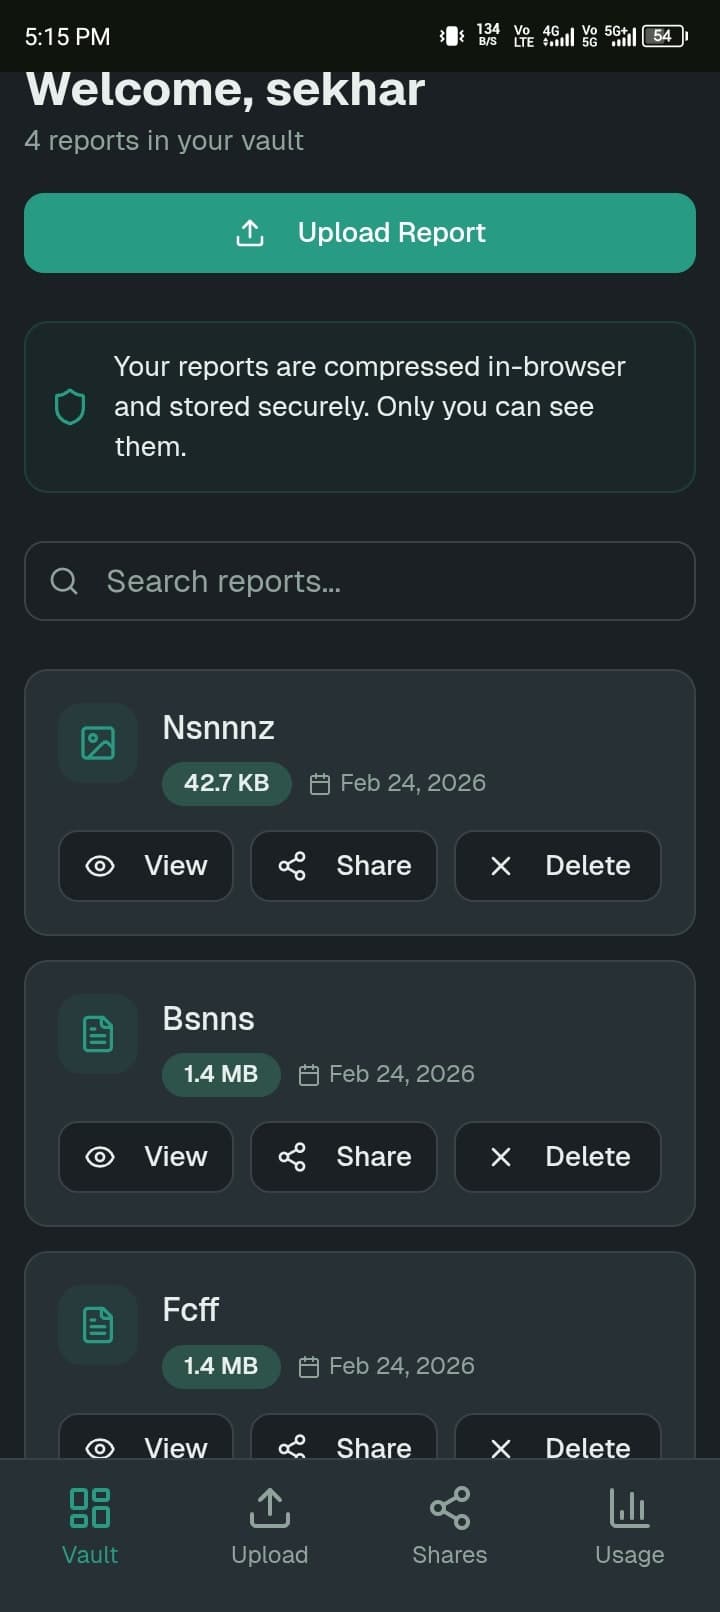Screen dimensions: 720x1612
Task: Click the calendar icon next to Feb 24 on Nsnnnz
Action: (320, 783)
